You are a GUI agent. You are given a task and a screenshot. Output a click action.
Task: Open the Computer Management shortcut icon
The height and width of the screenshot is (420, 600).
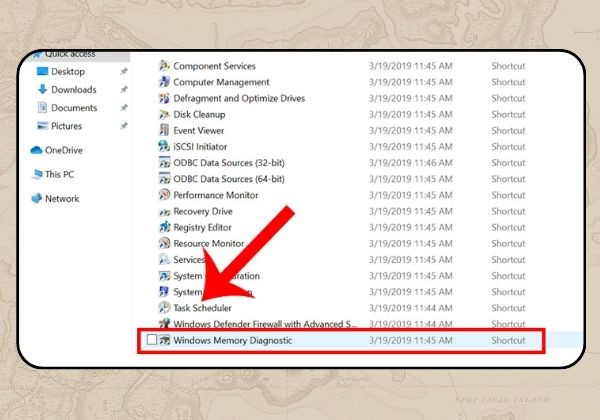pos(164,82)
